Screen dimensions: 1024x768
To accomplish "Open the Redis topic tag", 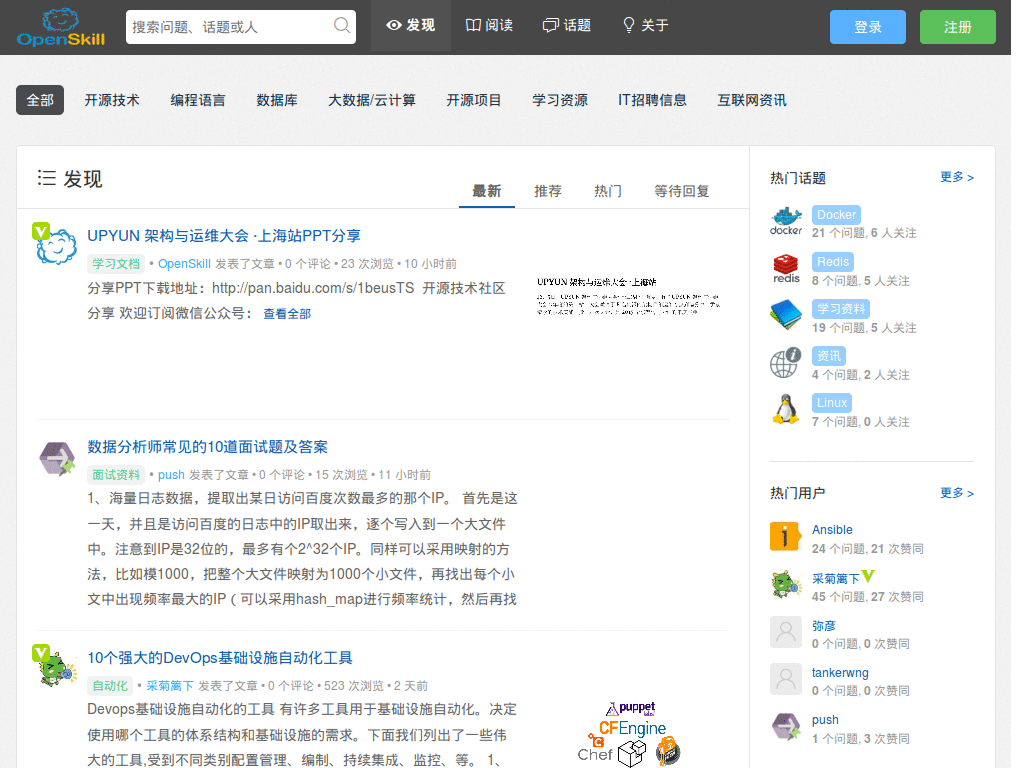I will click(x=833, y=262).
